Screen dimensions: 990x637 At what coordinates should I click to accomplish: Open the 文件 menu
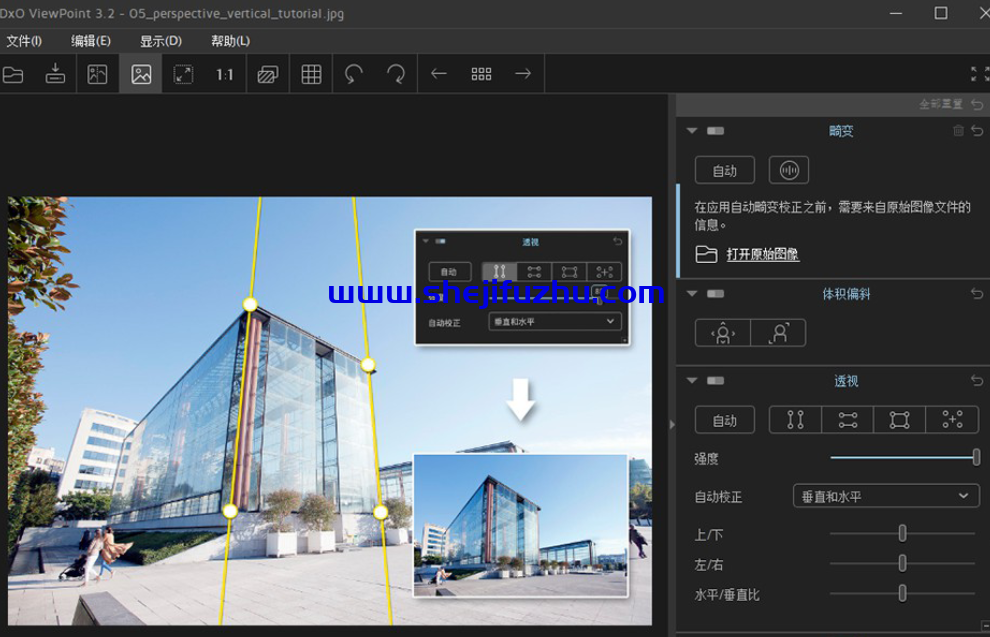coord(24,41)
